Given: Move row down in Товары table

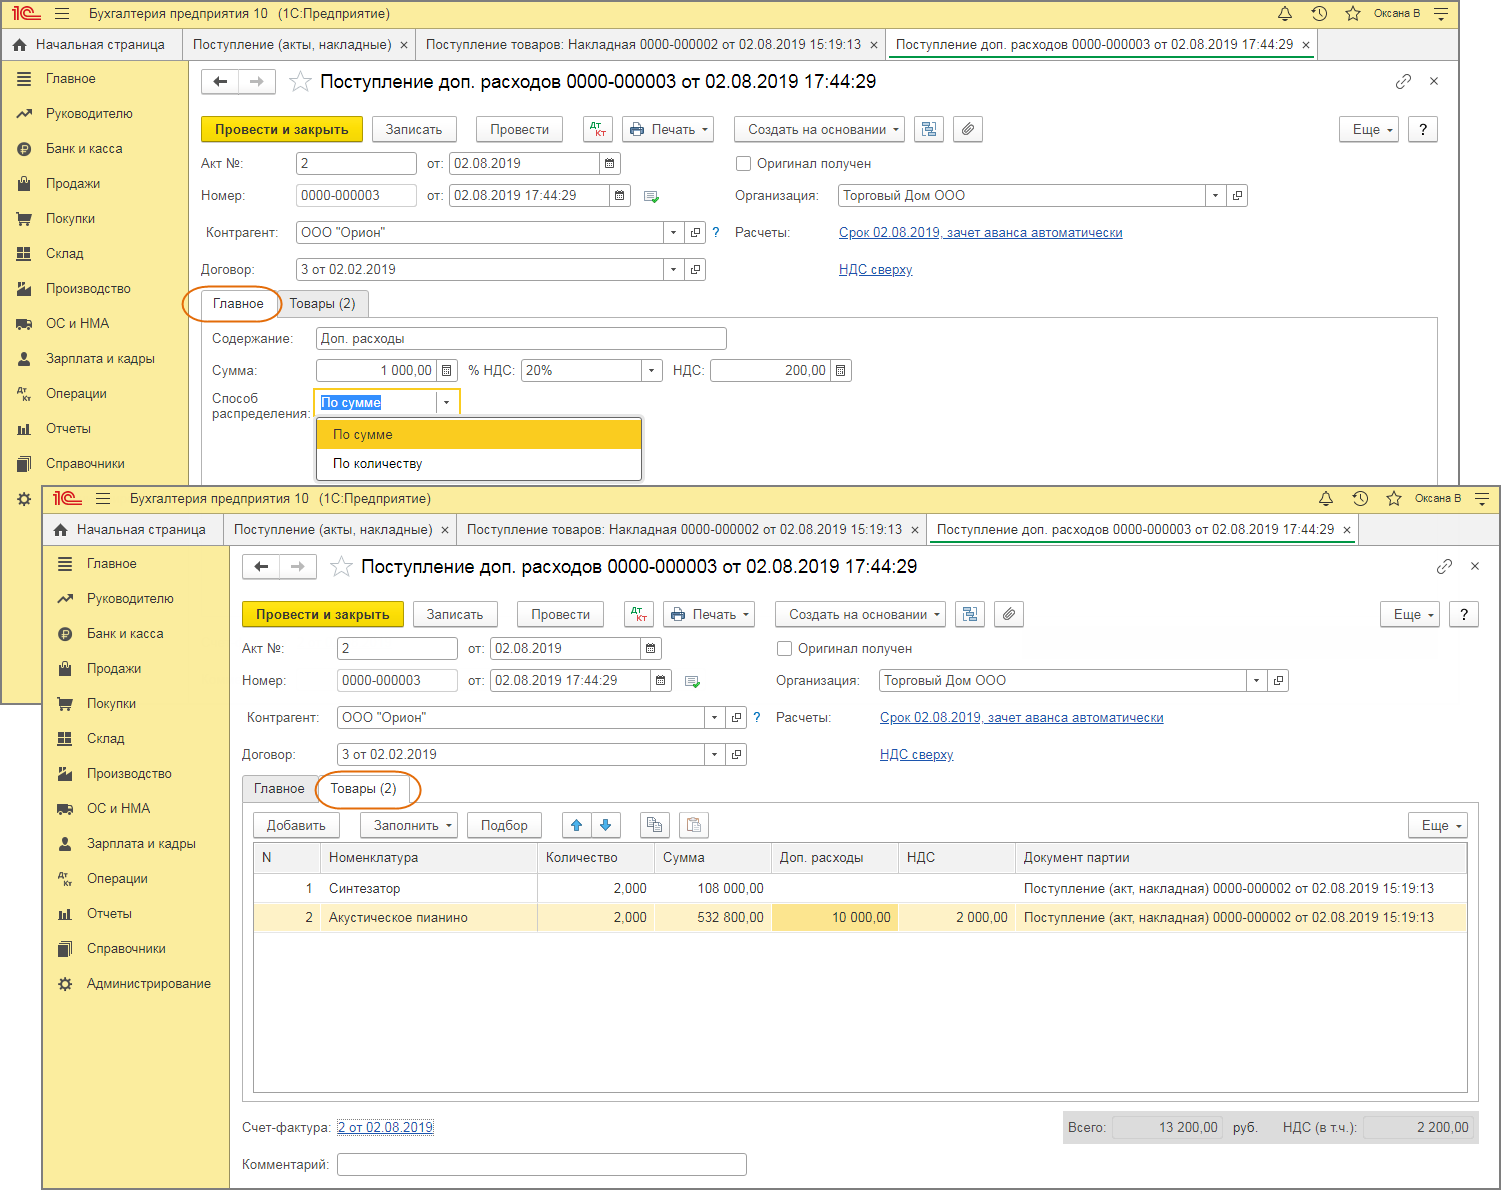Looking at the screenshot, I should coord(606,825).
